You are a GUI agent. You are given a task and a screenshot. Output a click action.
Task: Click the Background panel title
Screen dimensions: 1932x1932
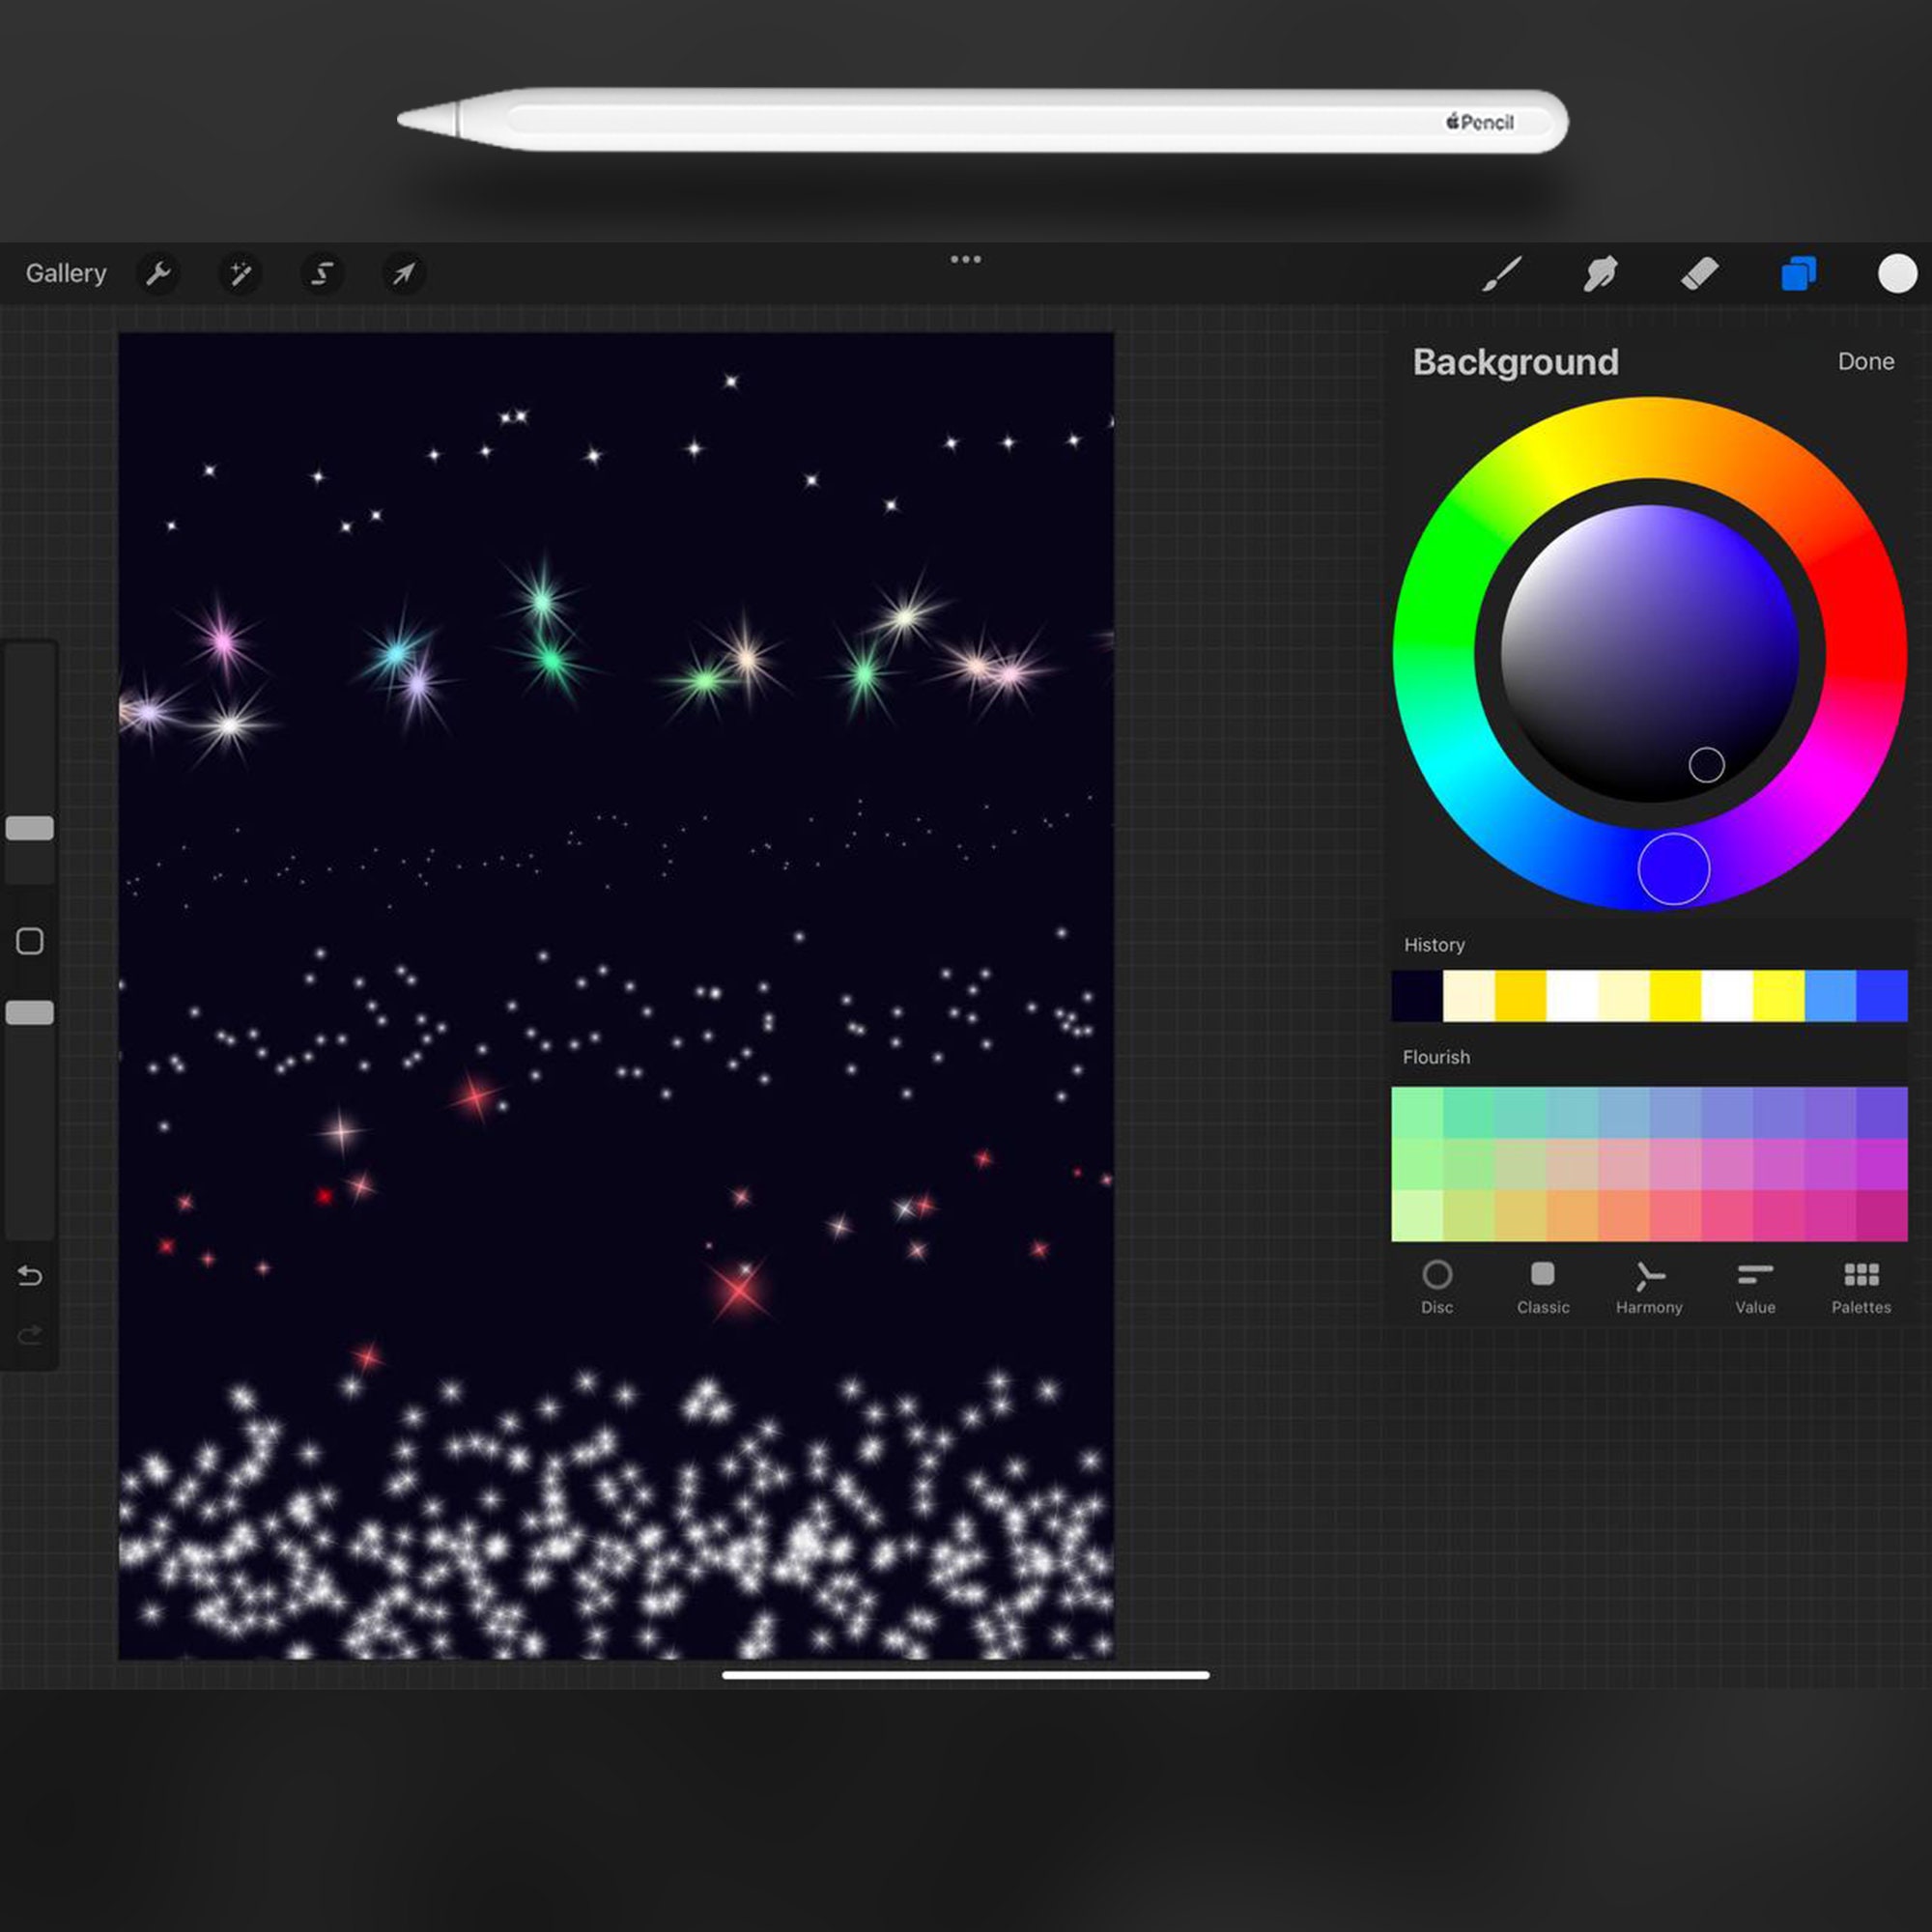(x=1515, y=361)
